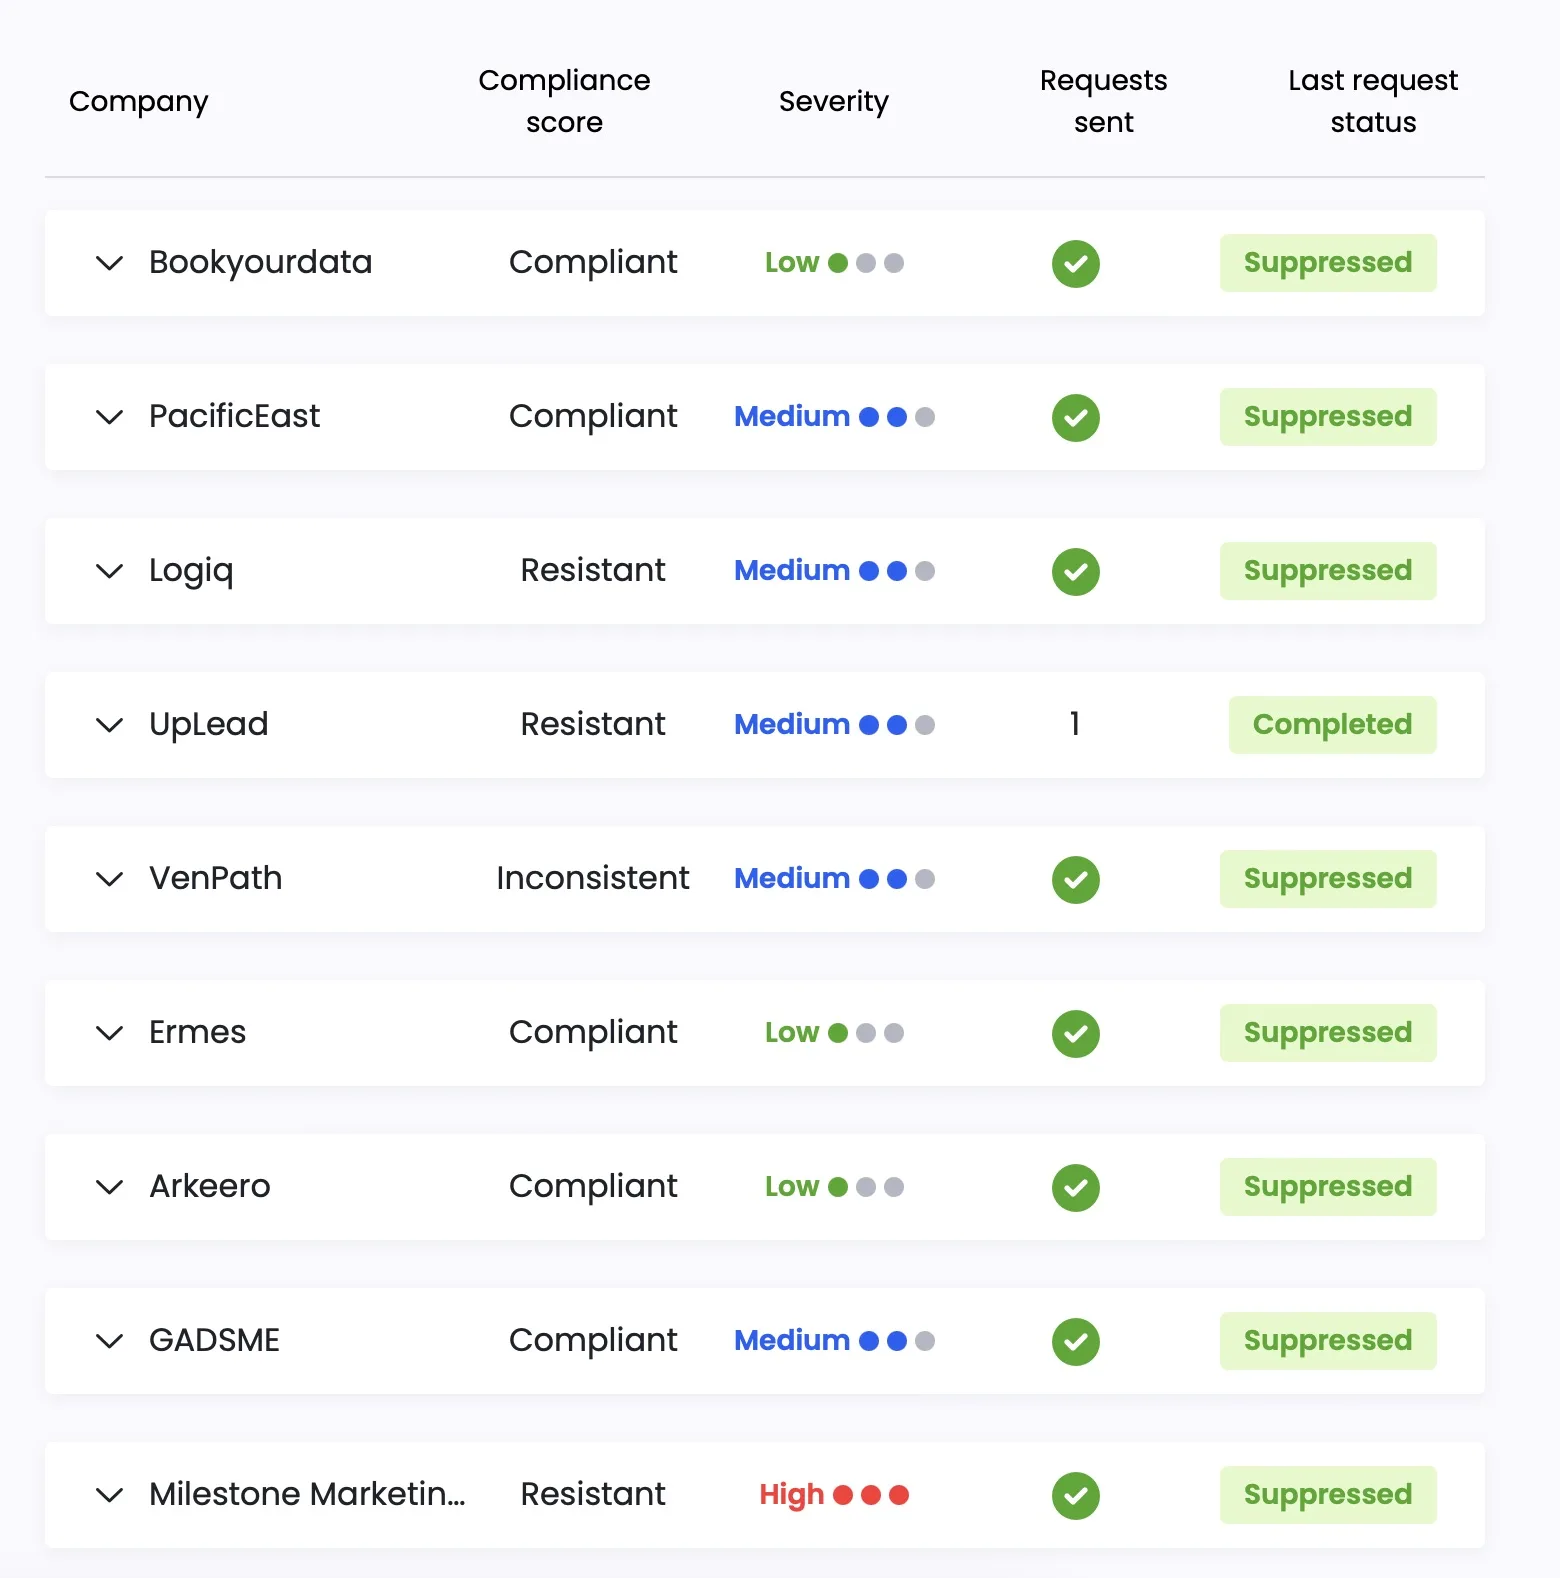Click the green checkmark in Ermes row
The image size is (1560, 1578).
coord(1075,1034)
